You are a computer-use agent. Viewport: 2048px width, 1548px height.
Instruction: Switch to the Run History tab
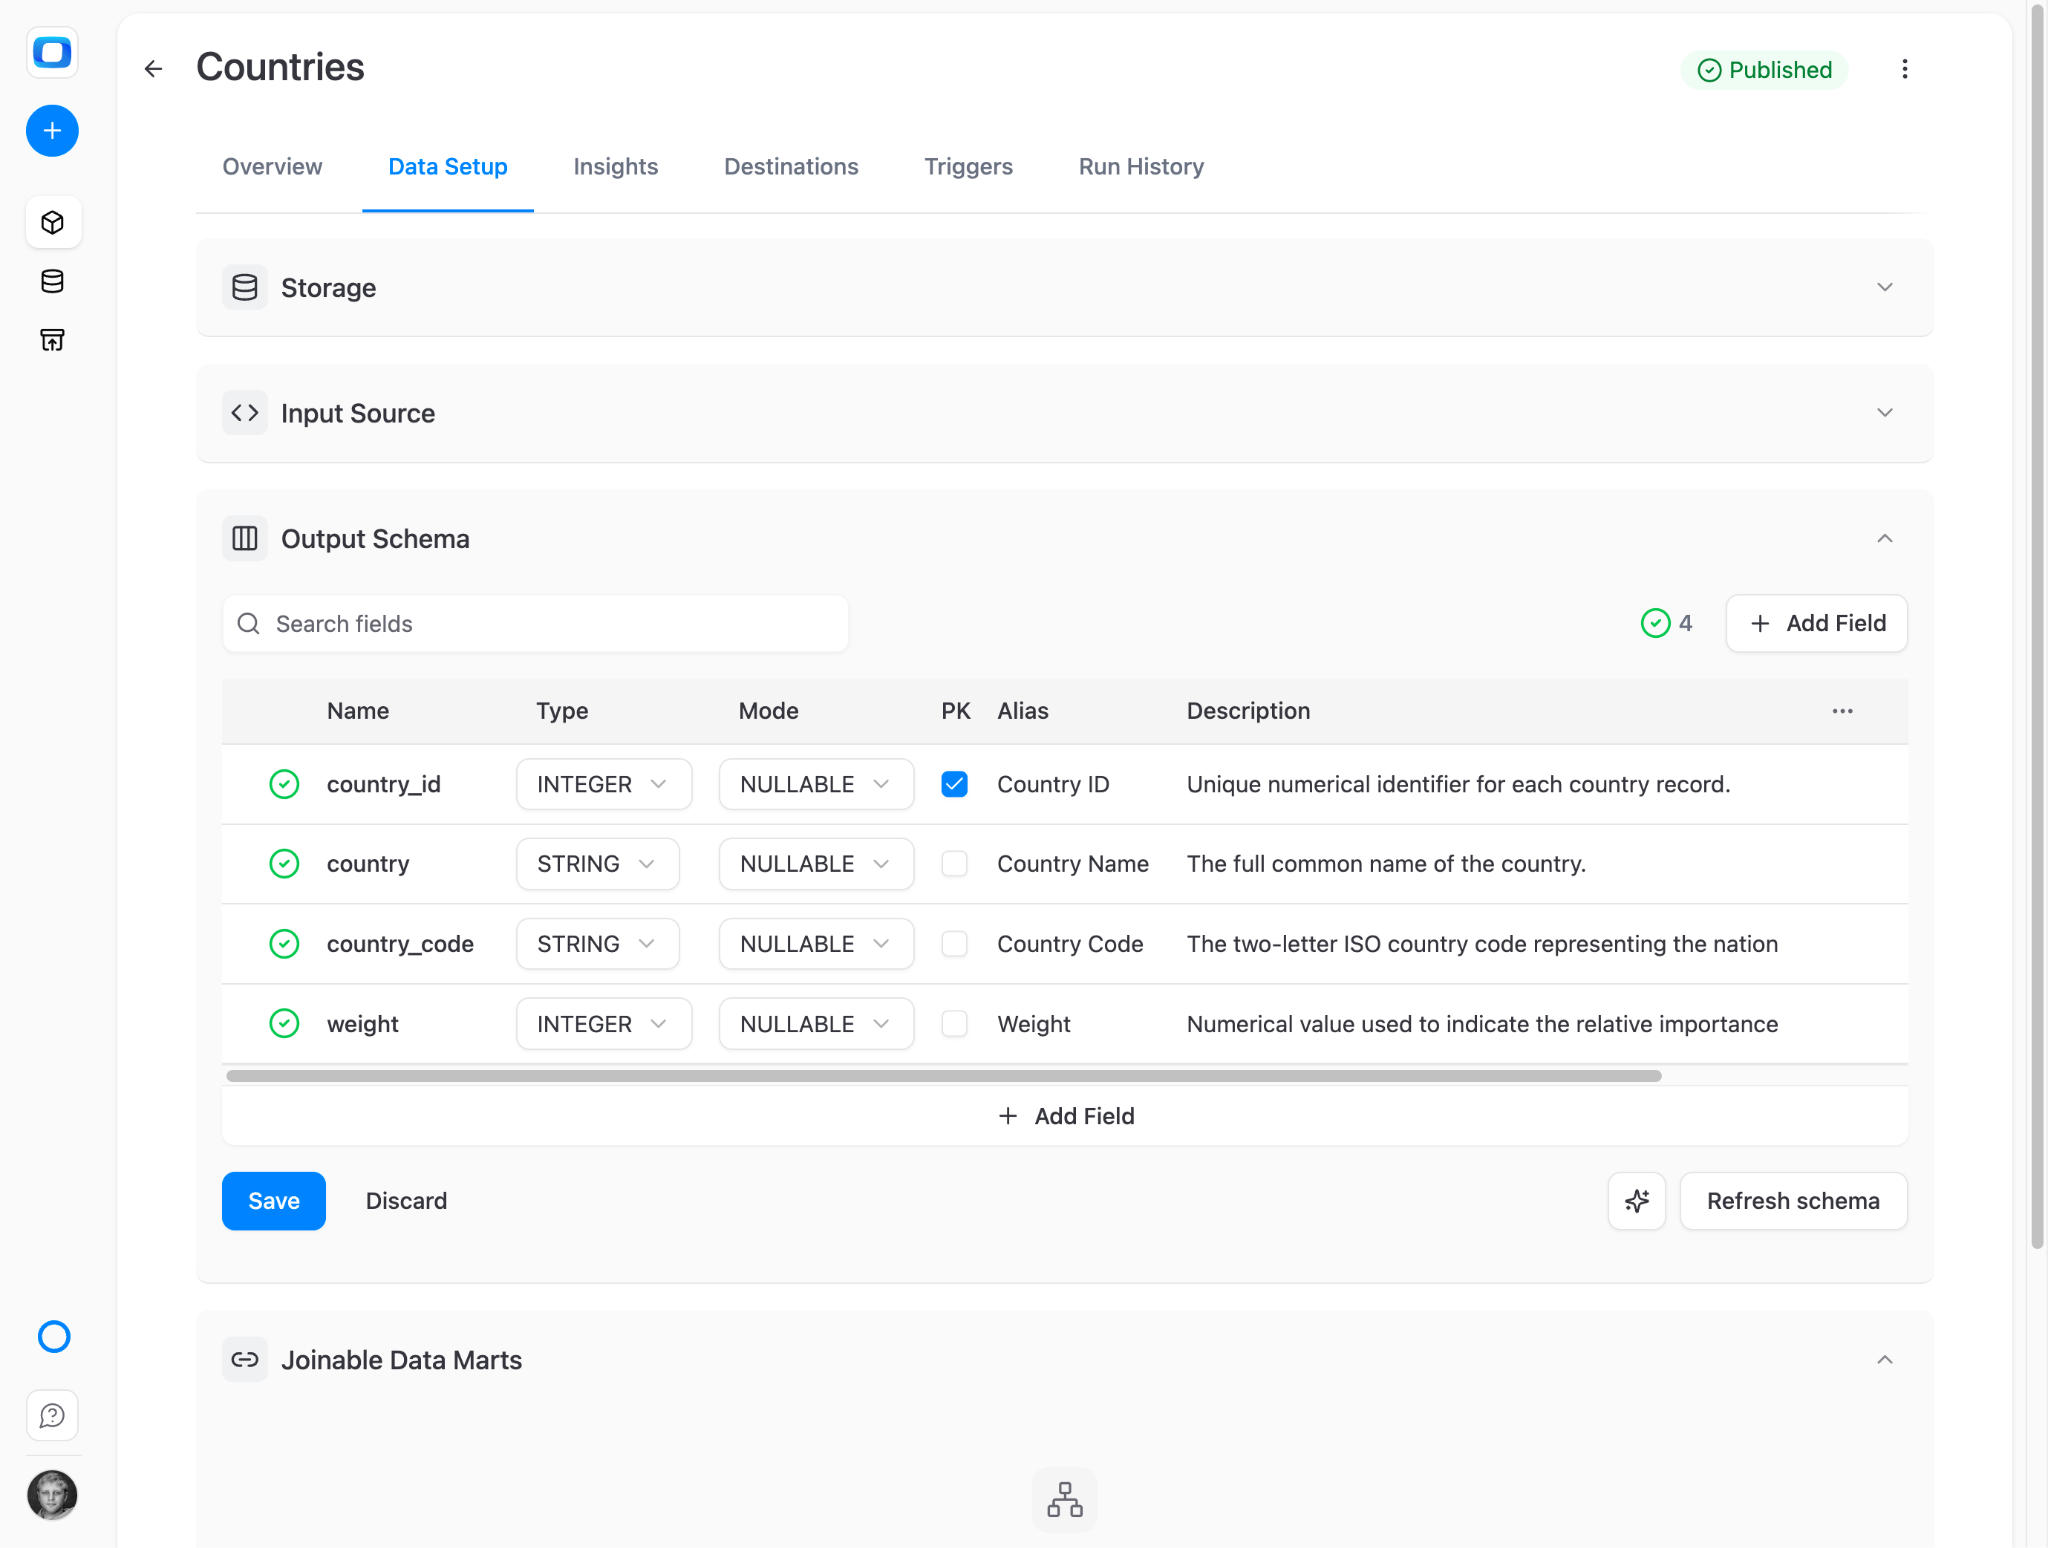tap(1141, 167)
